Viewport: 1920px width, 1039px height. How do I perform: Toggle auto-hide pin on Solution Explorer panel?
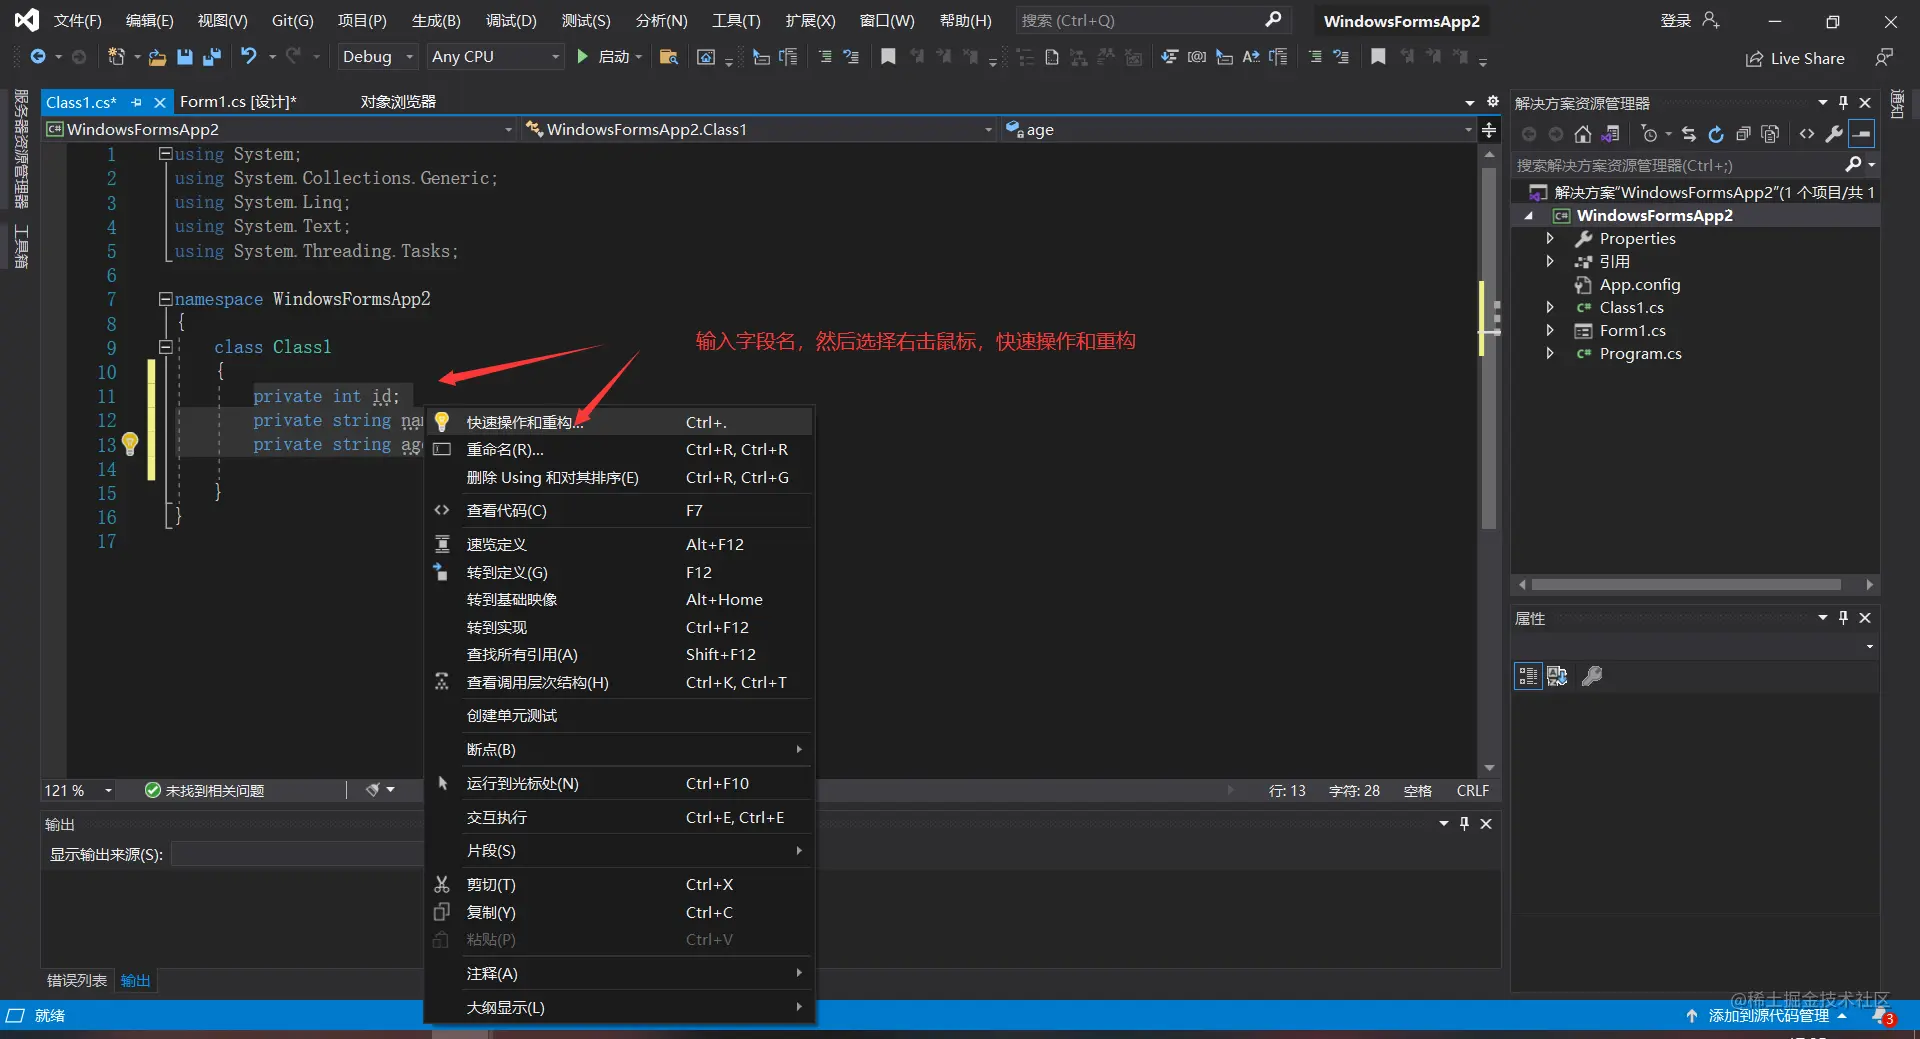click(1843, 103)
